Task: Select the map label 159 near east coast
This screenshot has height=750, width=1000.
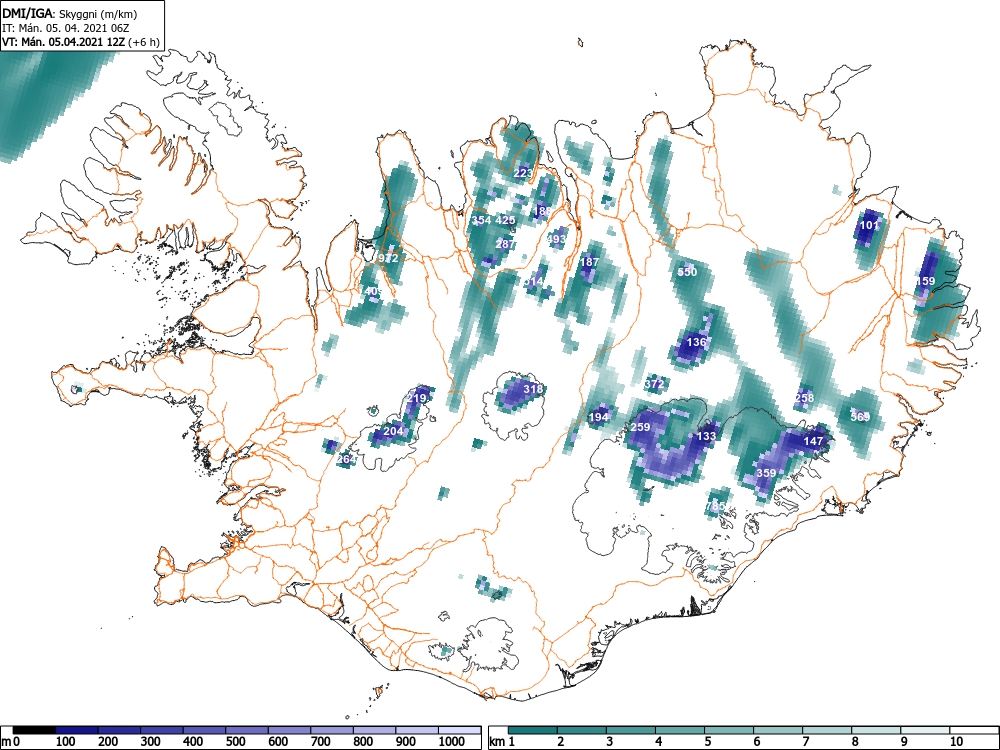Action: tap(925, 281)
